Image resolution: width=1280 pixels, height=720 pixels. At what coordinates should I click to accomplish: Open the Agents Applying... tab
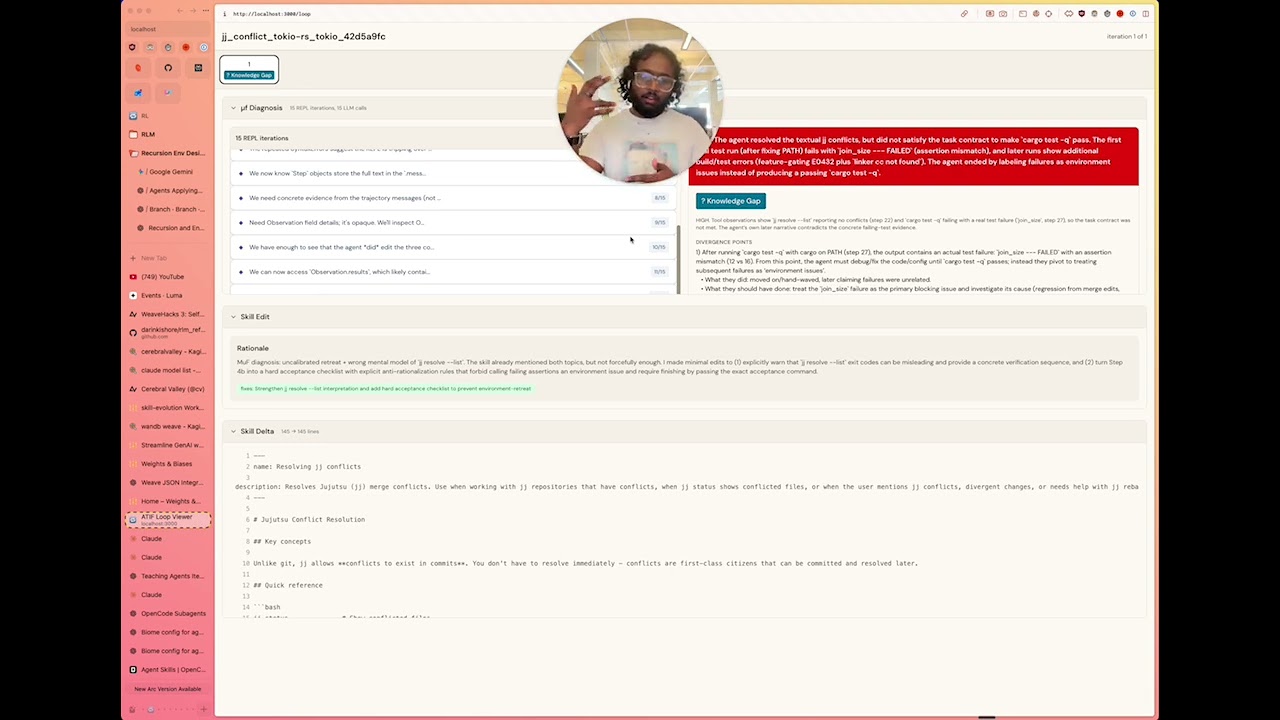(172, 190)
